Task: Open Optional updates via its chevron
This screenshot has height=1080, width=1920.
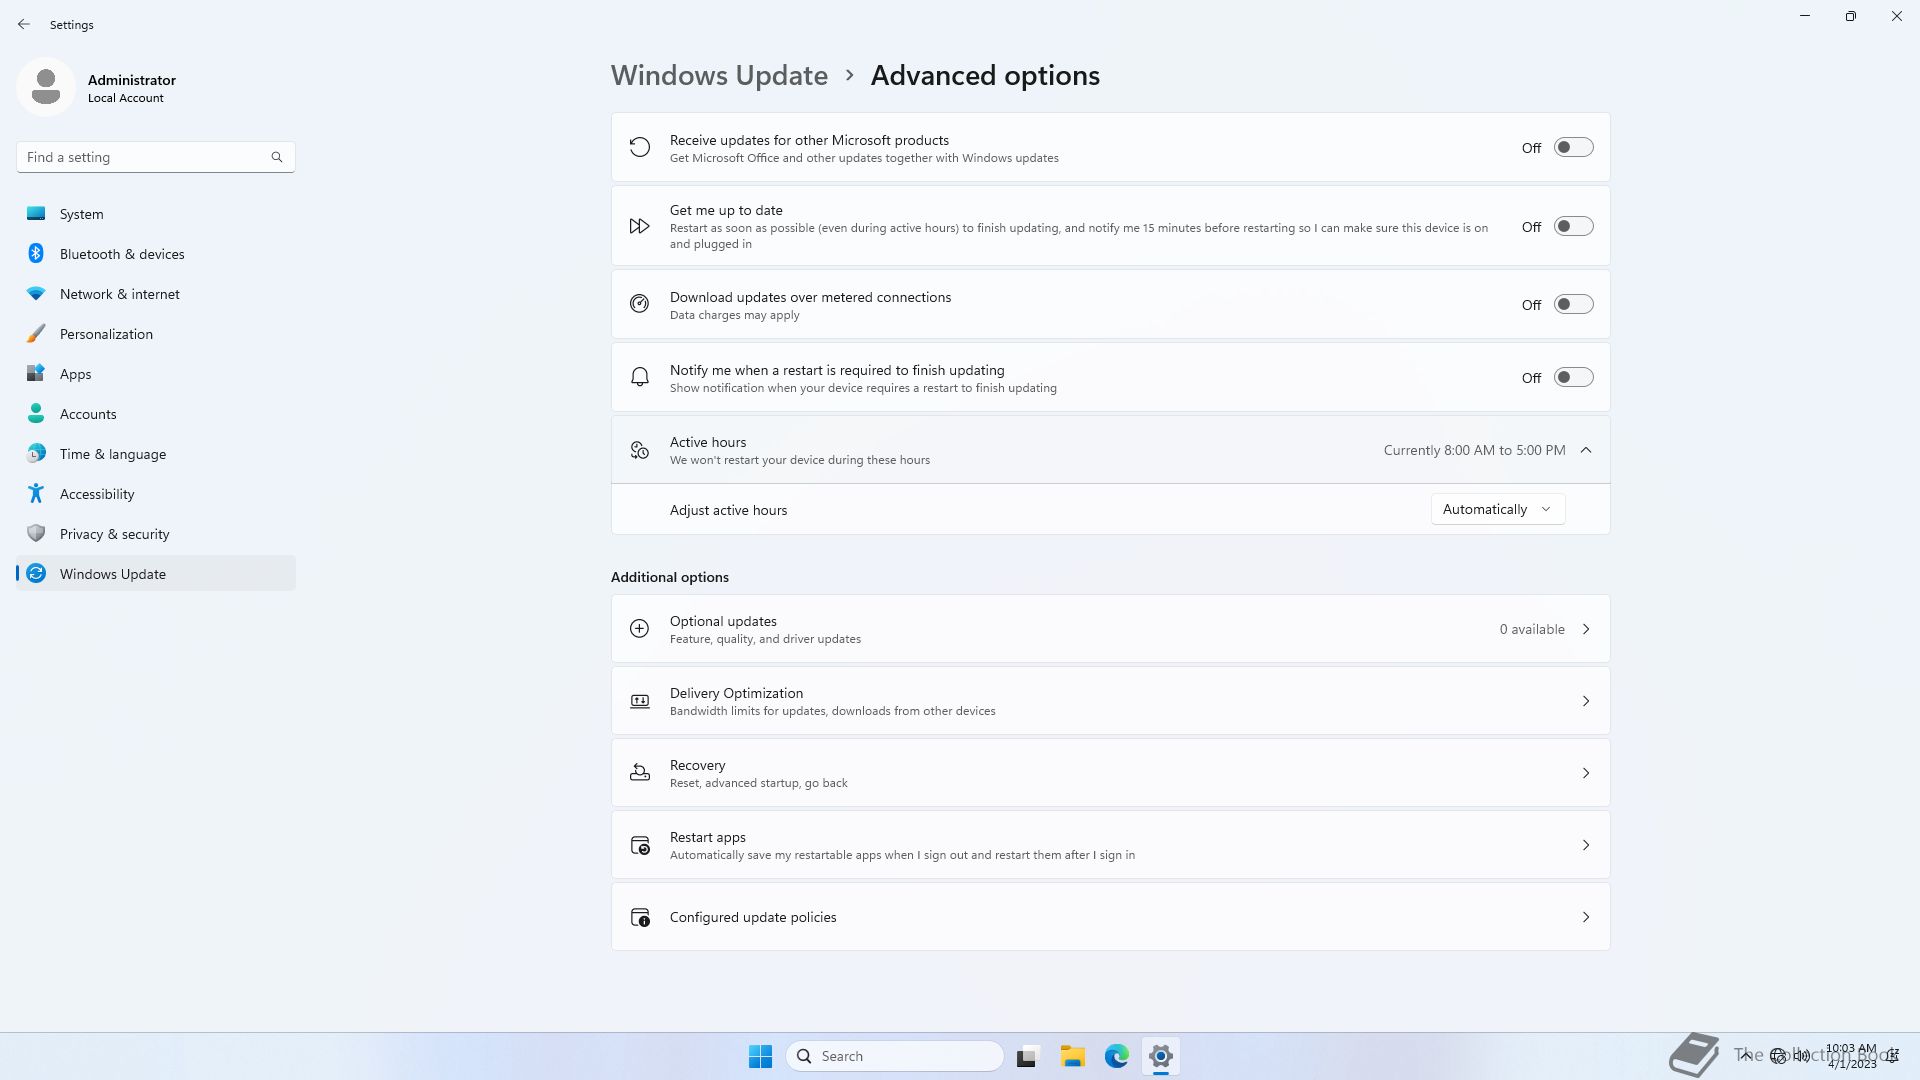Action: pos(1586,629)
